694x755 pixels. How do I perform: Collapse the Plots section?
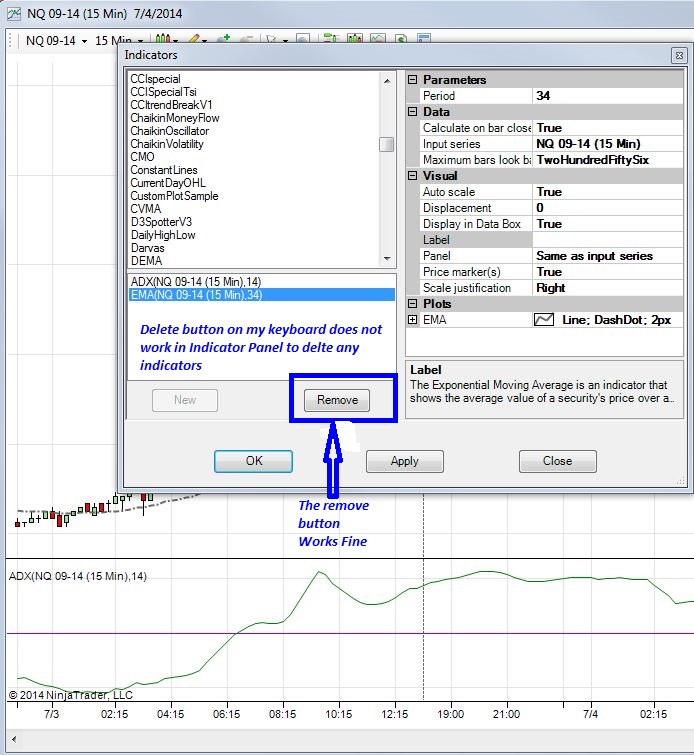[413, 304]
